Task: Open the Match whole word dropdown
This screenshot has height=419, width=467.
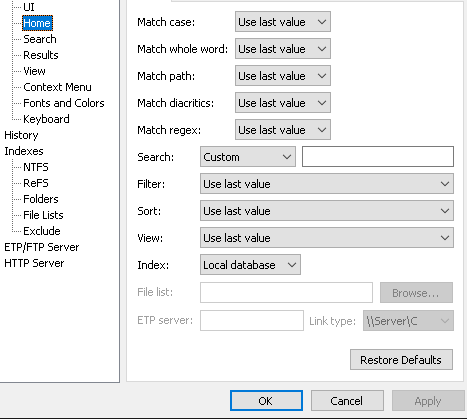Action: pos(283,49)
